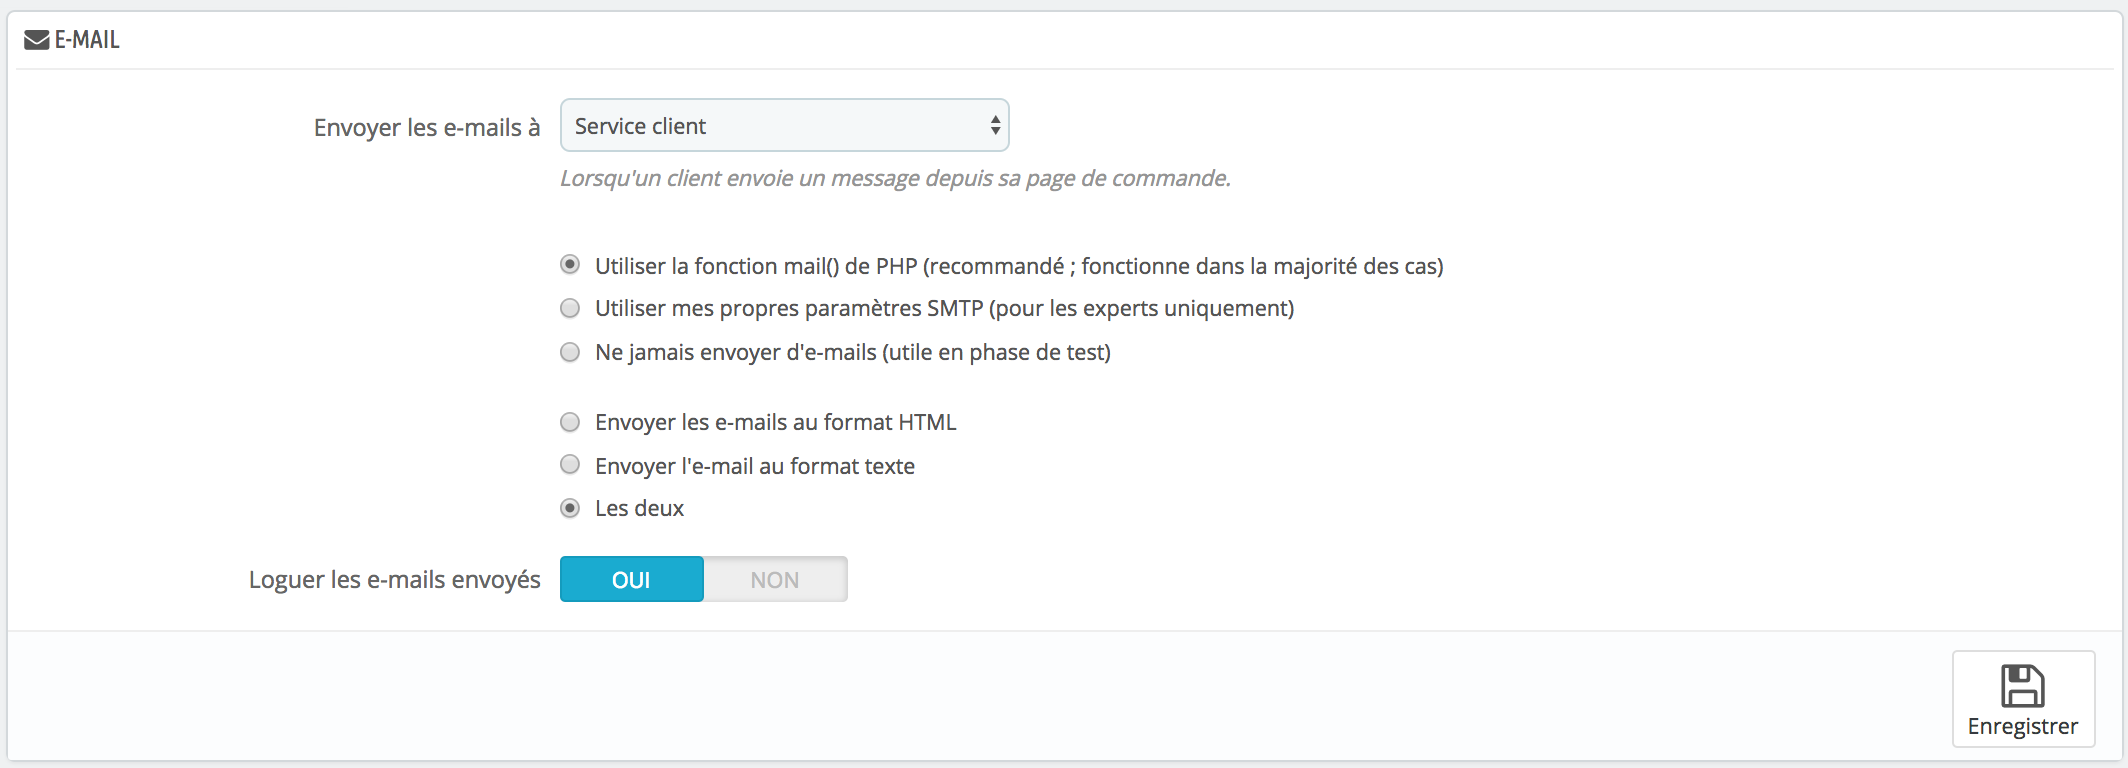Select the 'Les deux' radio option
Screen dimensions: 2128x768
(570, 508)
